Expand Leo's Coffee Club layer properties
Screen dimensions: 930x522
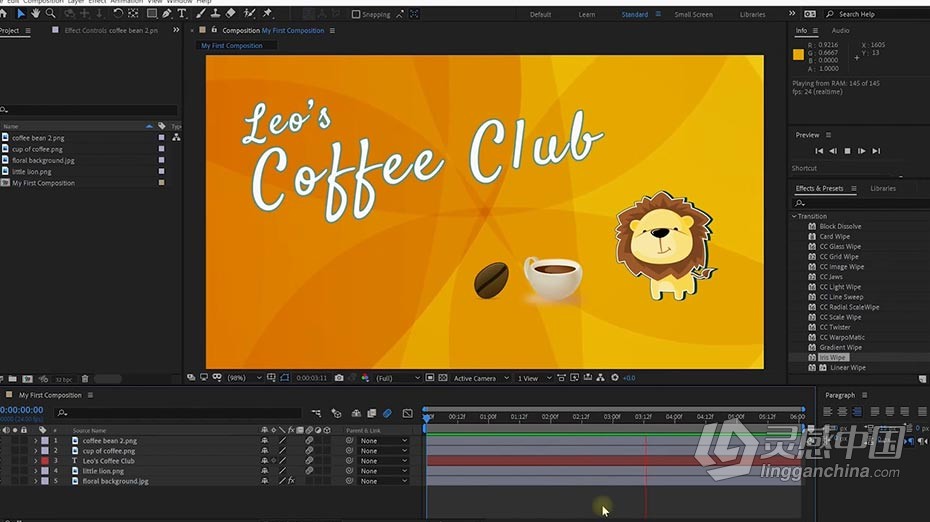point(36,461)
